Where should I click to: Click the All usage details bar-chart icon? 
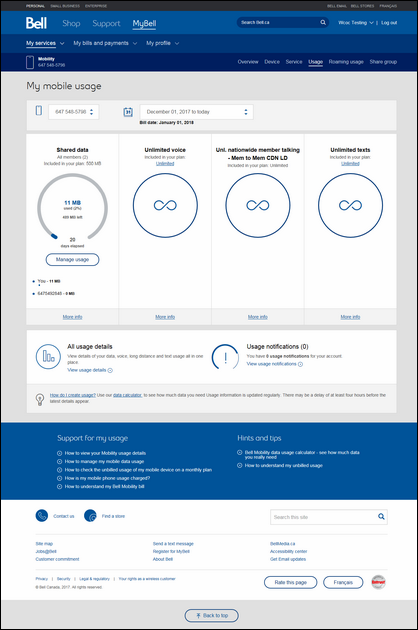click(48, 356)
